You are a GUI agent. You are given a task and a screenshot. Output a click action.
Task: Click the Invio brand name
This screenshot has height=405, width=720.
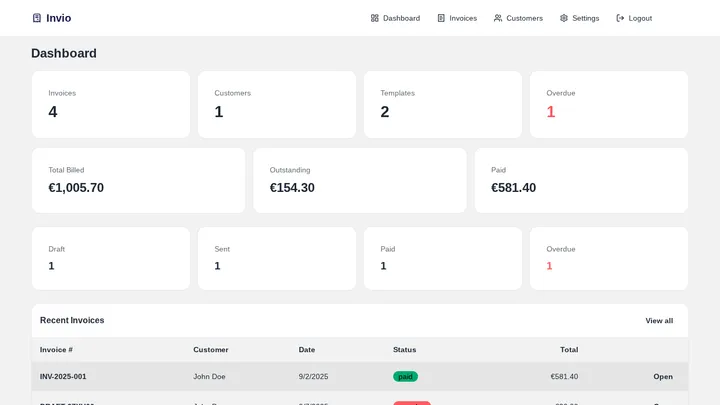point(58,18)
